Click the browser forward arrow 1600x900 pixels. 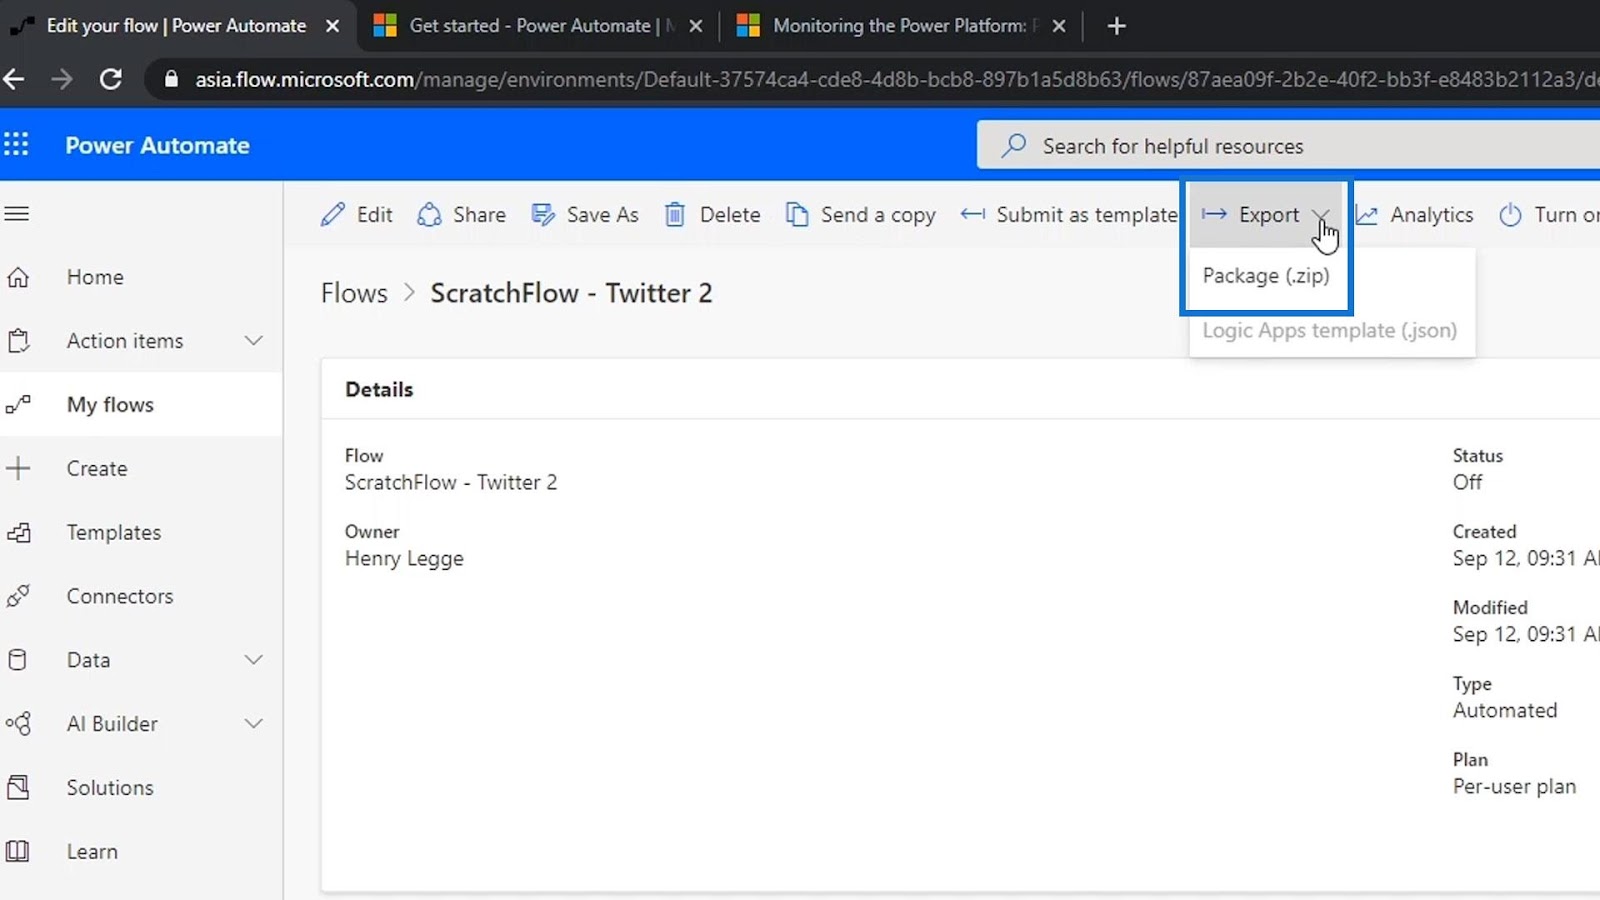62,79
